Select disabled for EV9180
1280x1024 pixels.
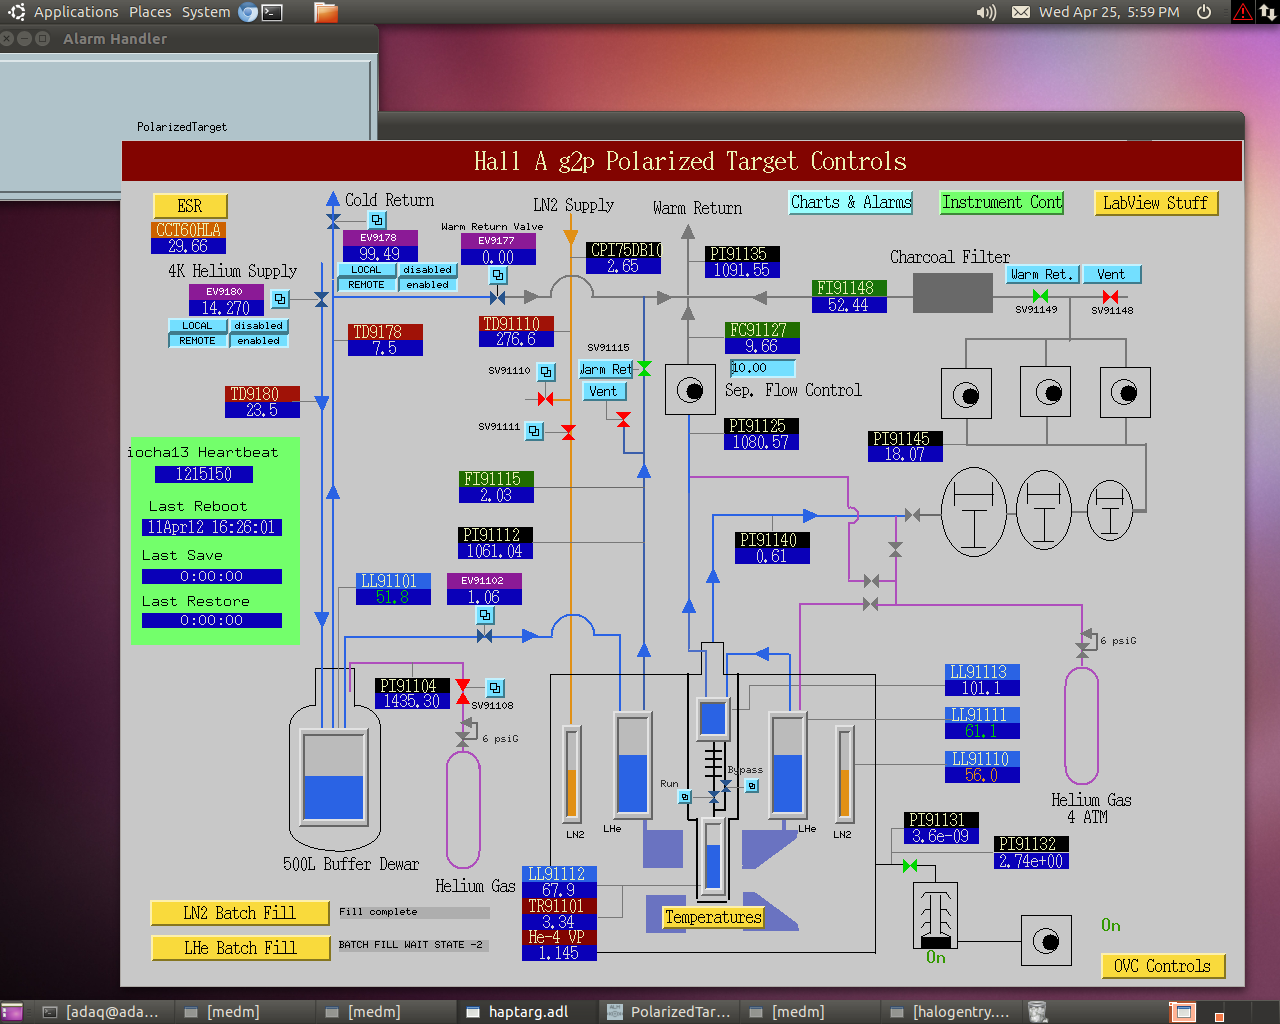pyautogui.click(x=259, y=326)
